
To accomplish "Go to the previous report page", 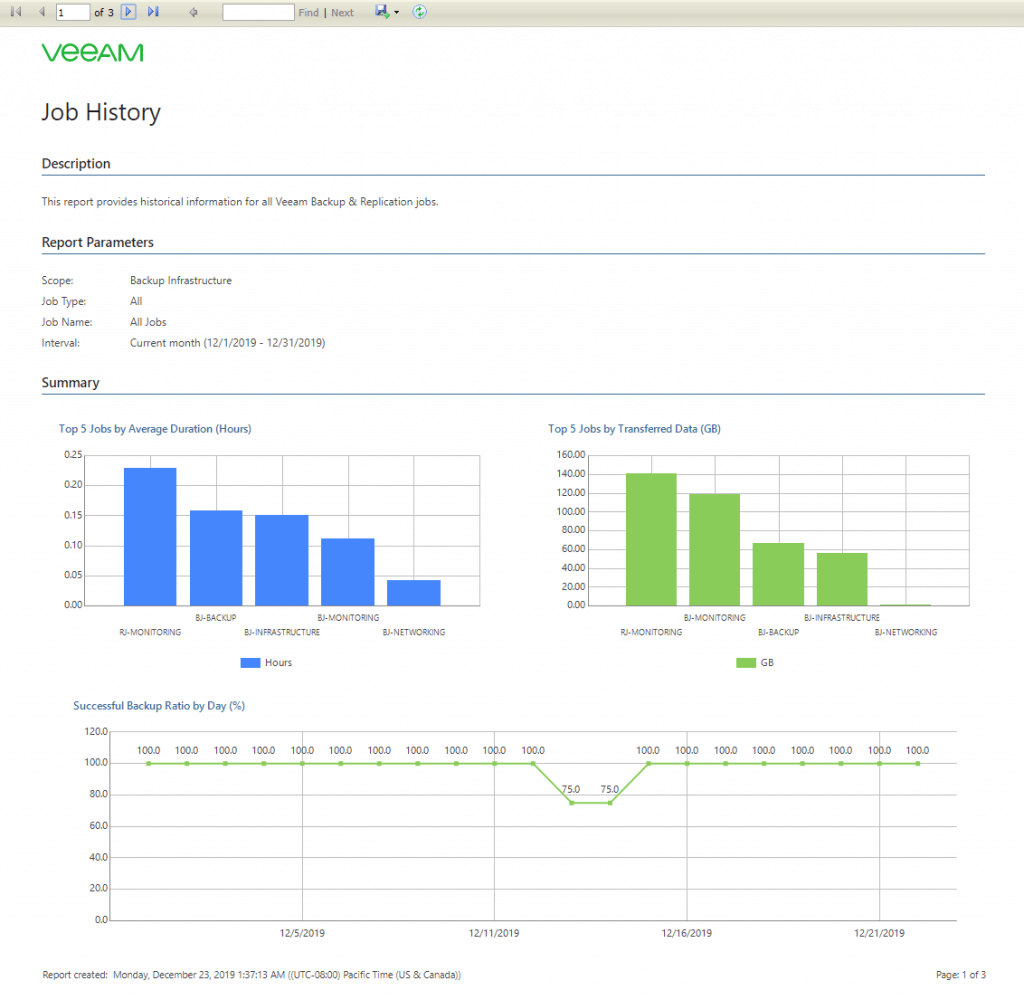I will tap(41, 12).
